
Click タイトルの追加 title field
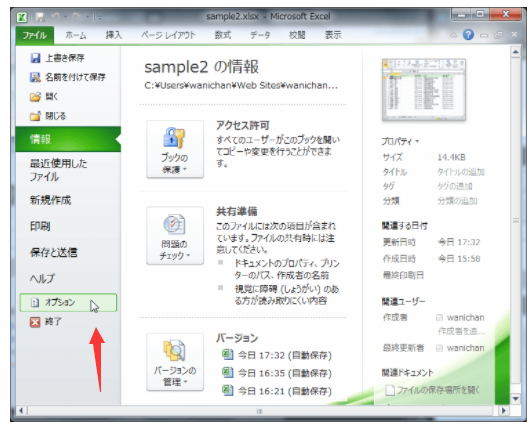tap(461, 172)
